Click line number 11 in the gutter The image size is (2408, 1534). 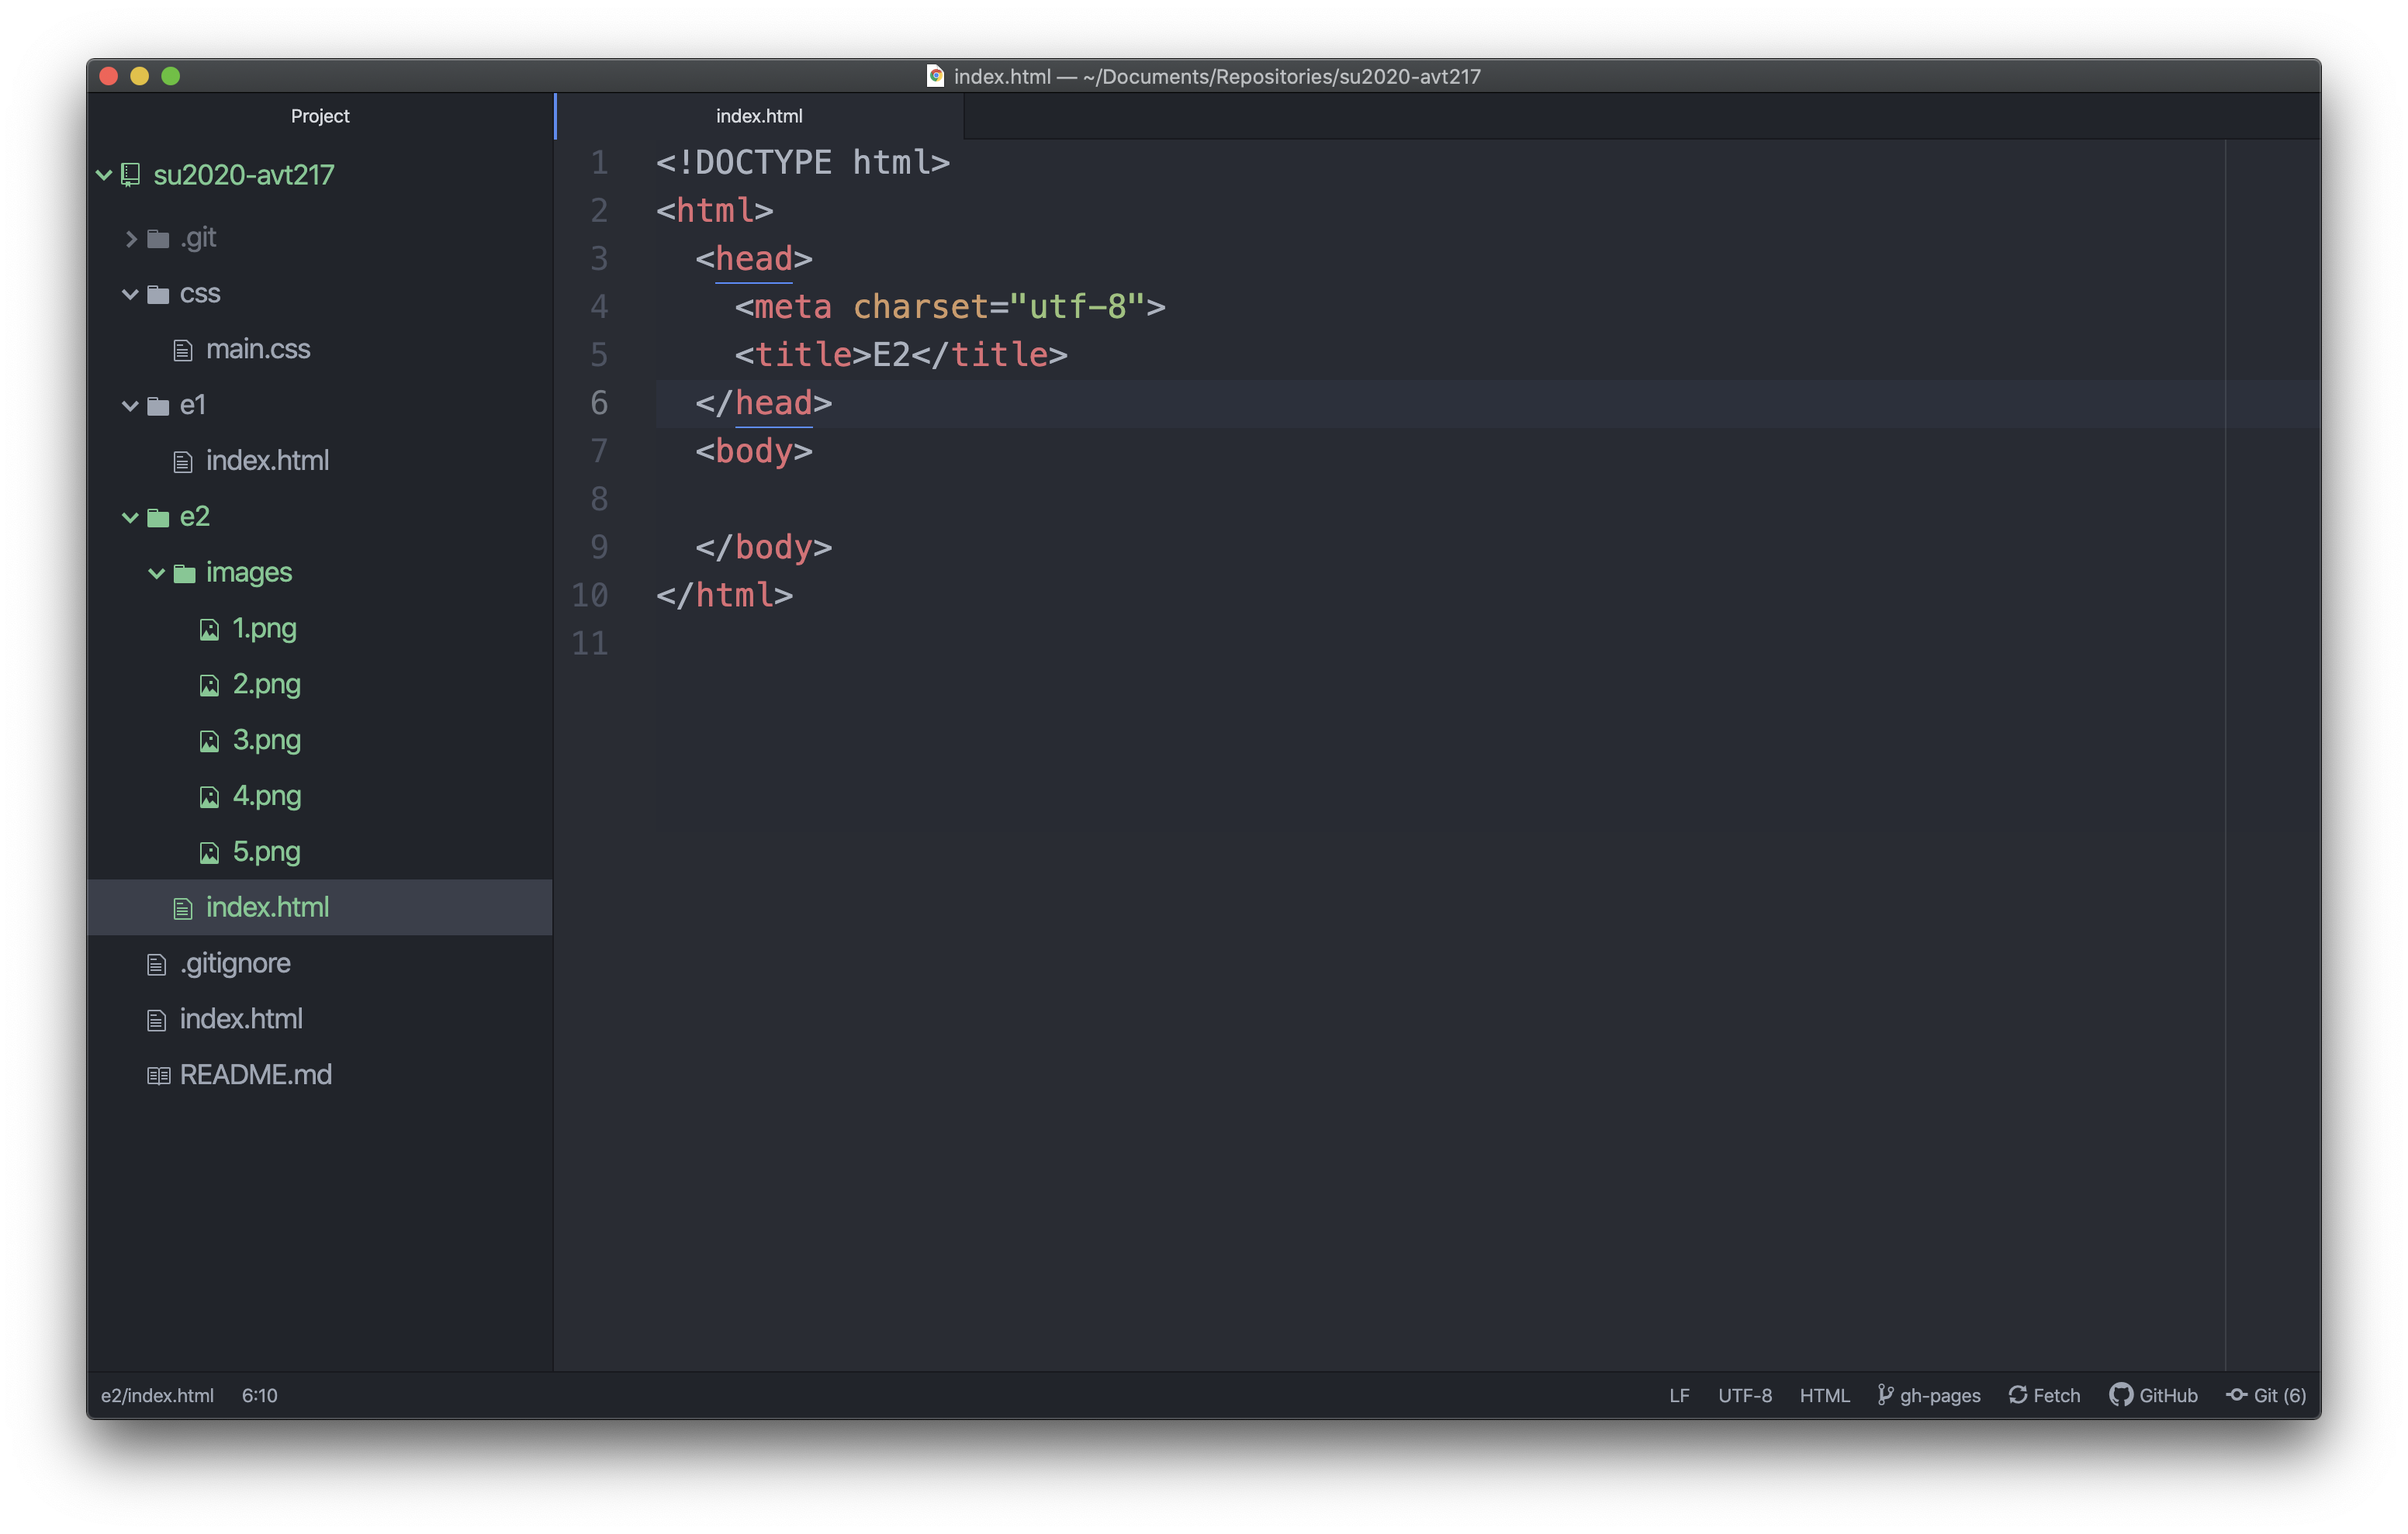point(590,643)
